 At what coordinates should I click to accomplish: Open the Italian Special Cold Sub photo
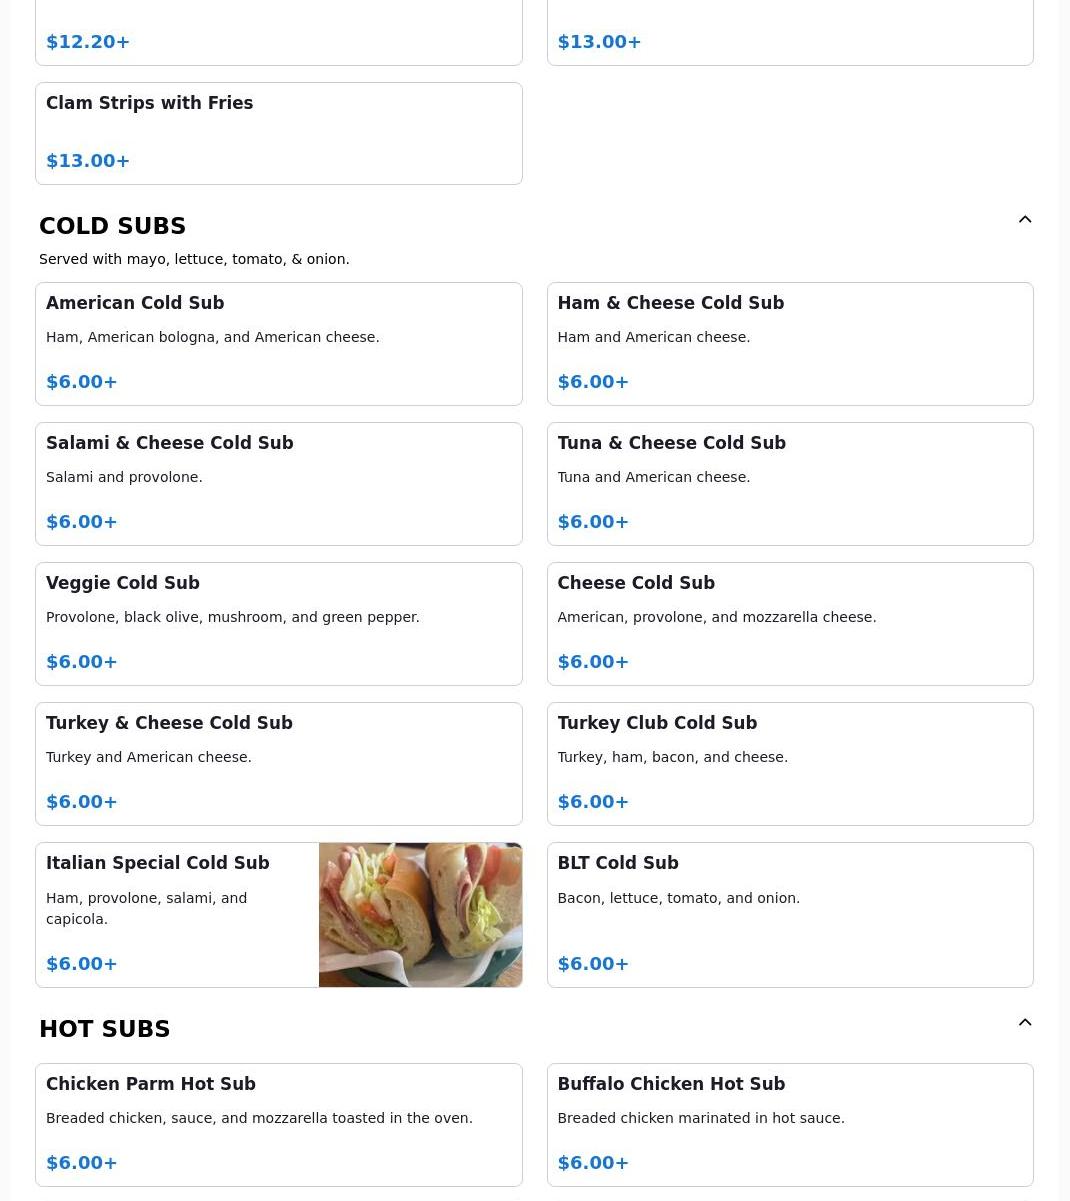pyautogui.click(x=420, y=915)
